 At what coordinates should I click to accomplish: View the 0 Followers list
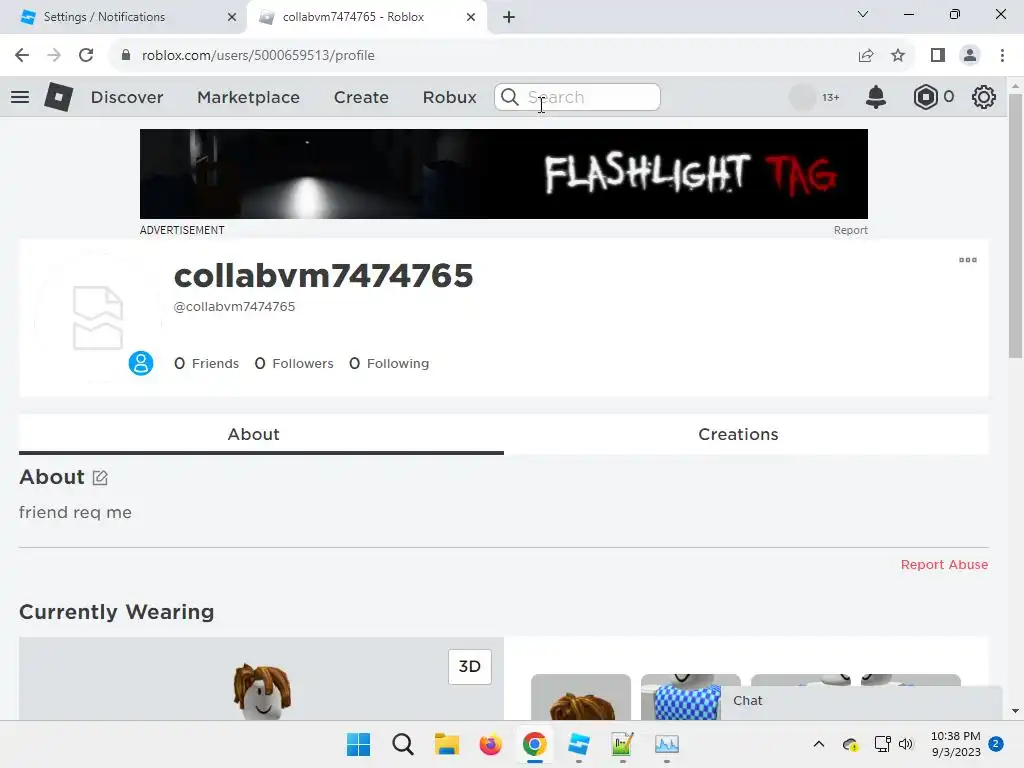pyautogui.click(x=294, y=363)
